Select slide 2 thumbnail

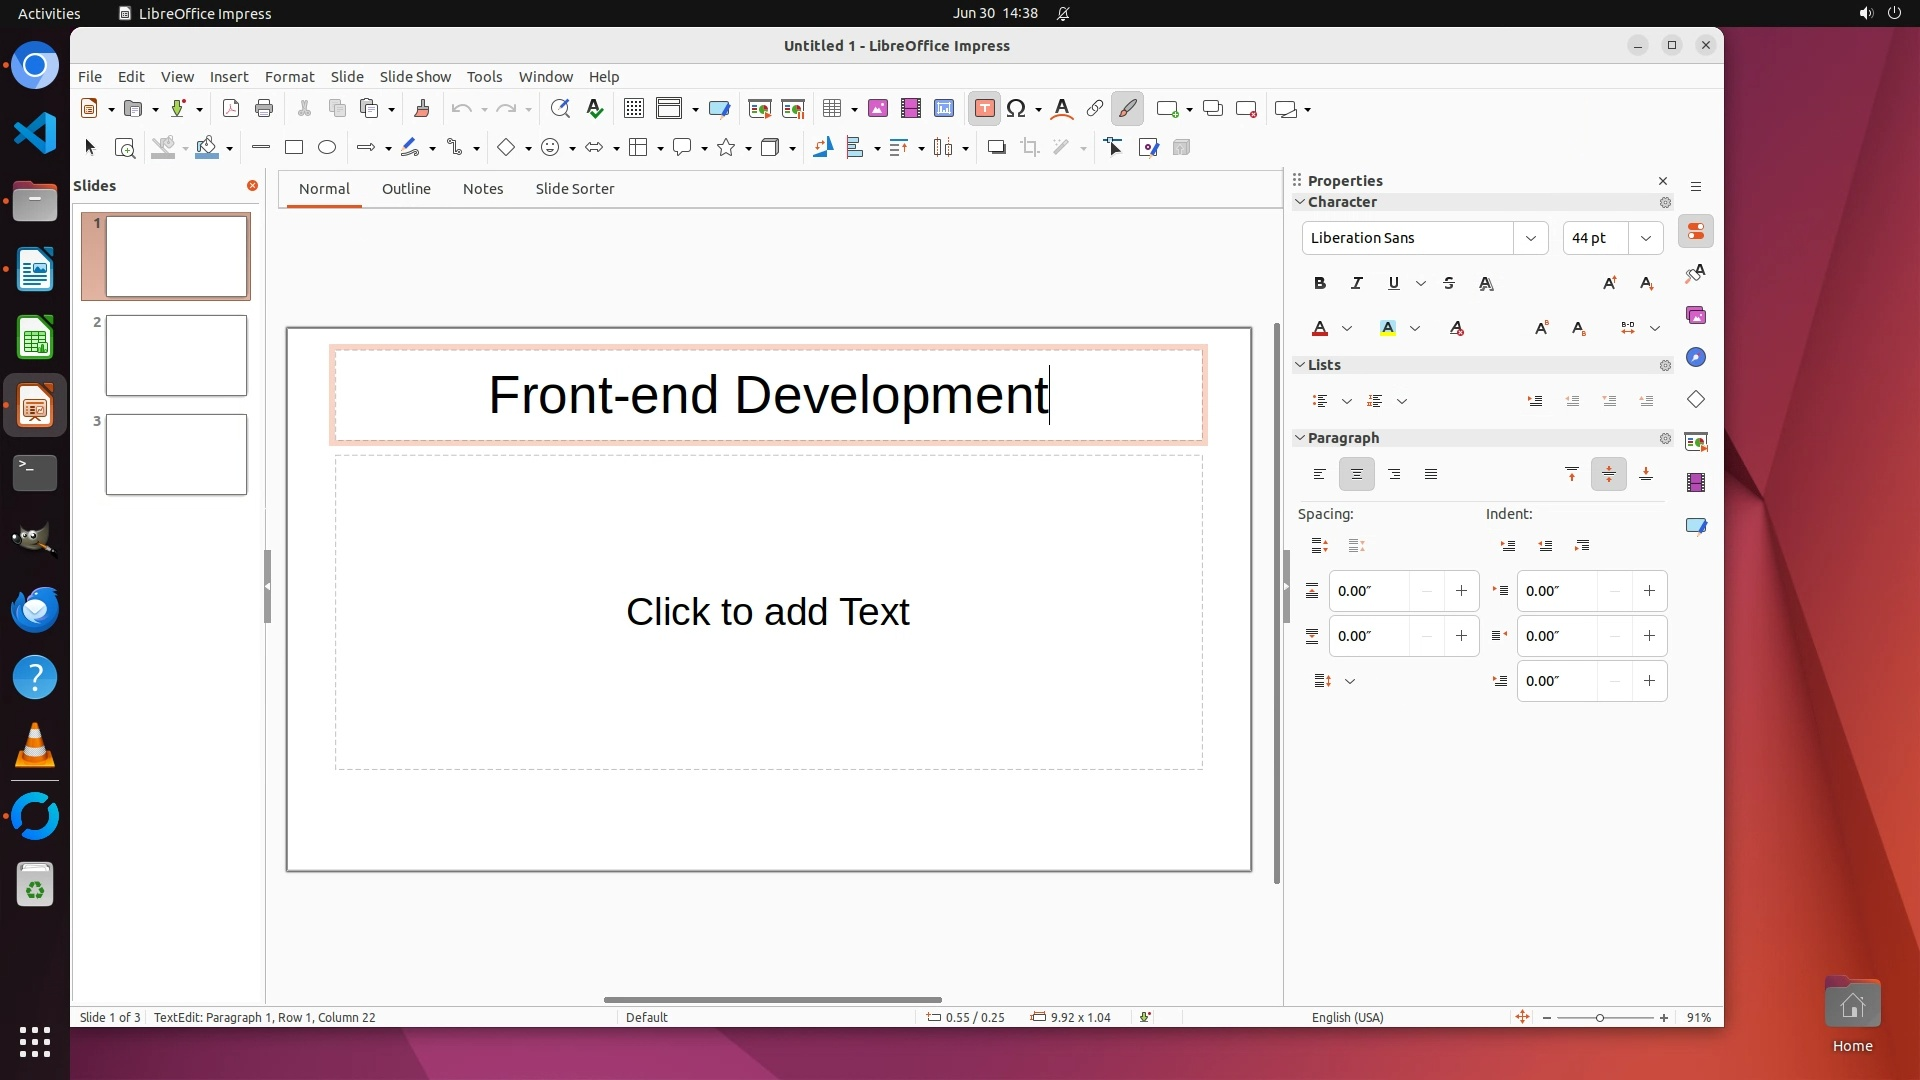(x=176, y=356)
